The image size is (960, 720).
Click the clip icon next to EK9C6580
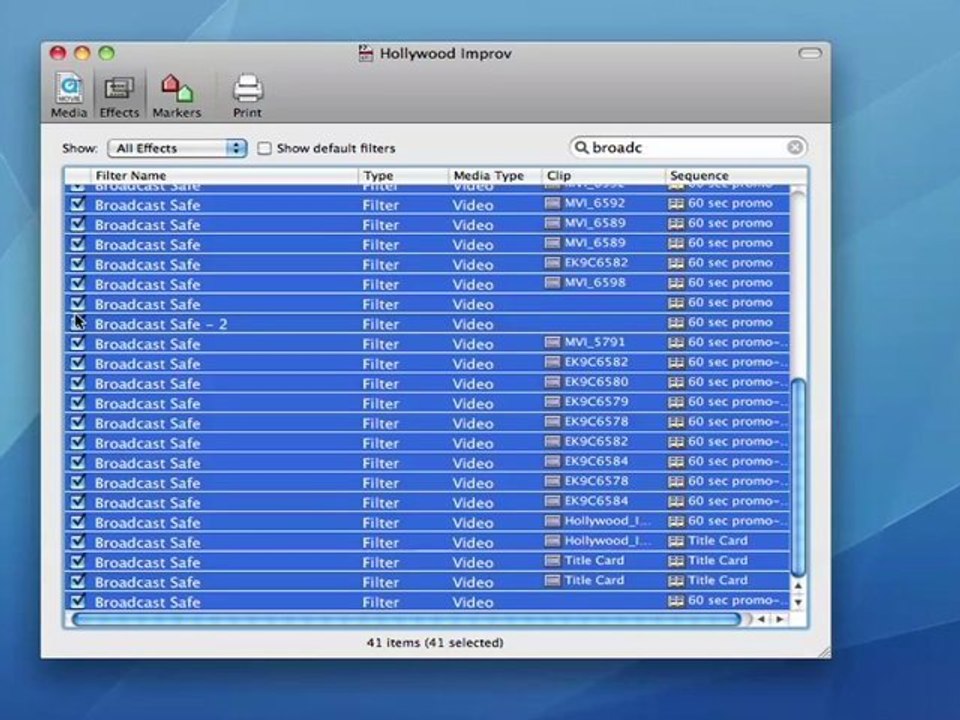click(x=552, y=382)
